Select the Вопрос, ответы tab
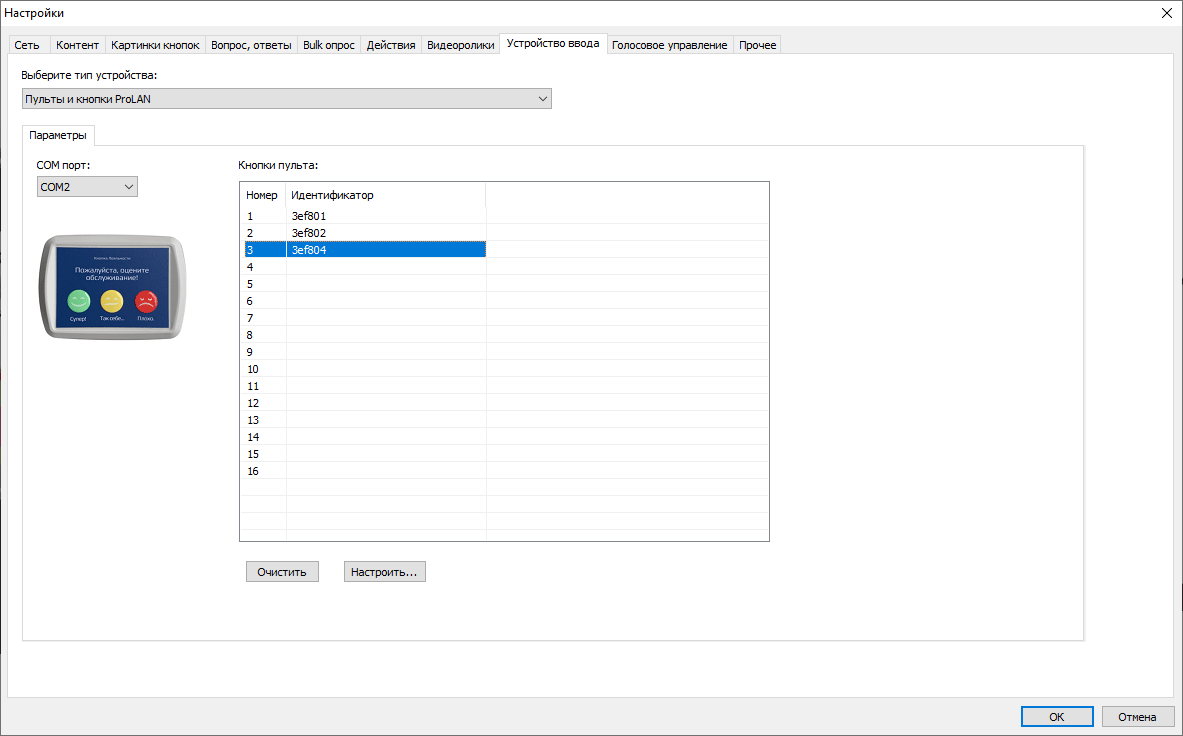The width and height of the screenshot is (1183, 736). pos(251,45)
